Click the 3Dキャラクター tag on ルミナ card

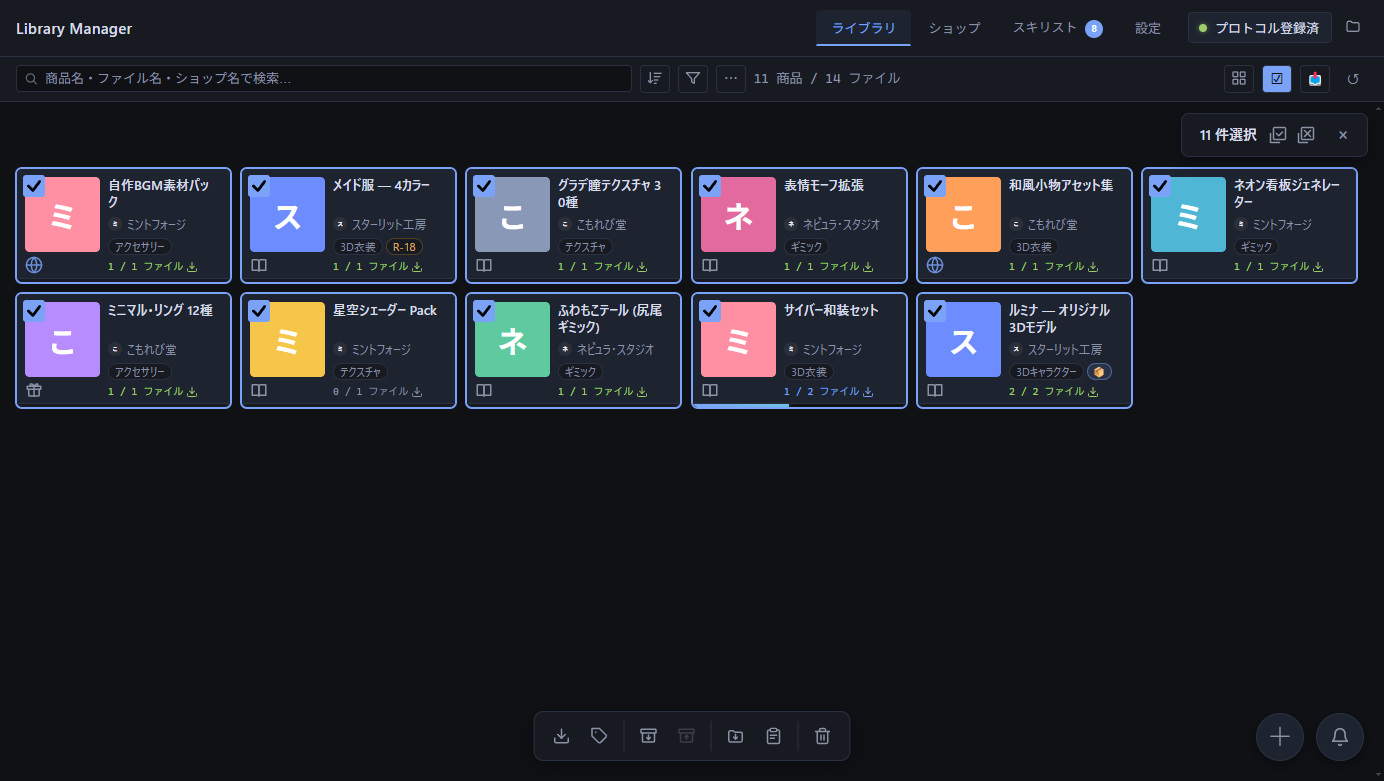pos(1046,372)
